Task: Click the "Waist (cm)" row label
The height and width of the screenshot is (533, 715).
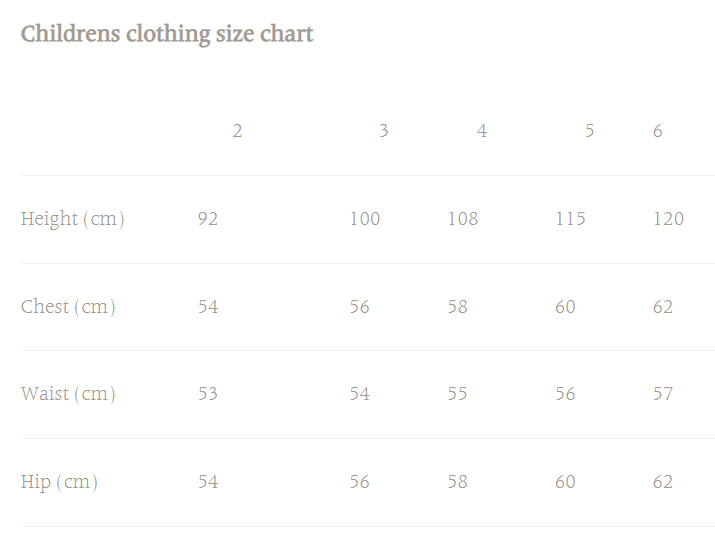Action: pos(68,394)
